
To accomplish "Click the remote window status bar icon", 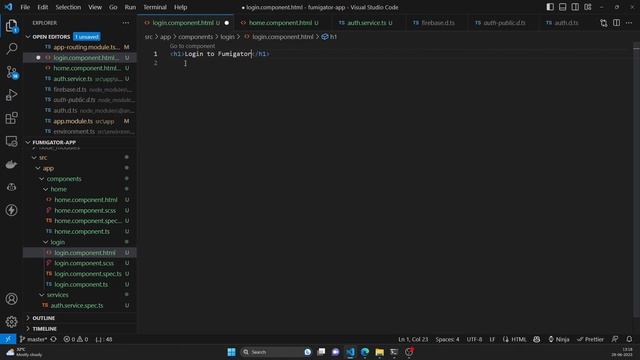I will [8, 339].
